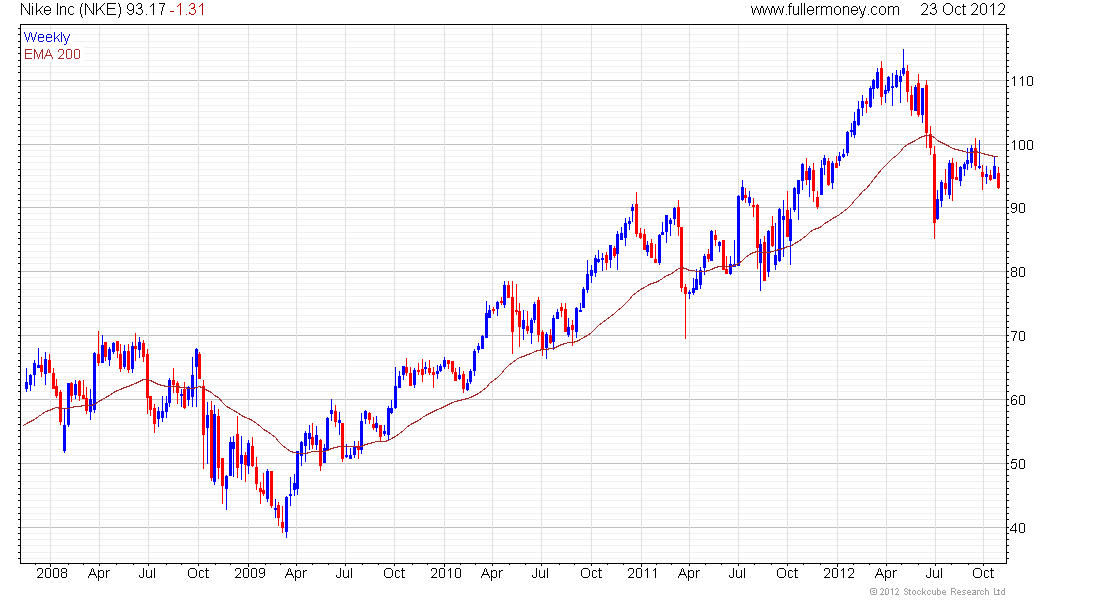Click the 110 price axis label

1021,81
